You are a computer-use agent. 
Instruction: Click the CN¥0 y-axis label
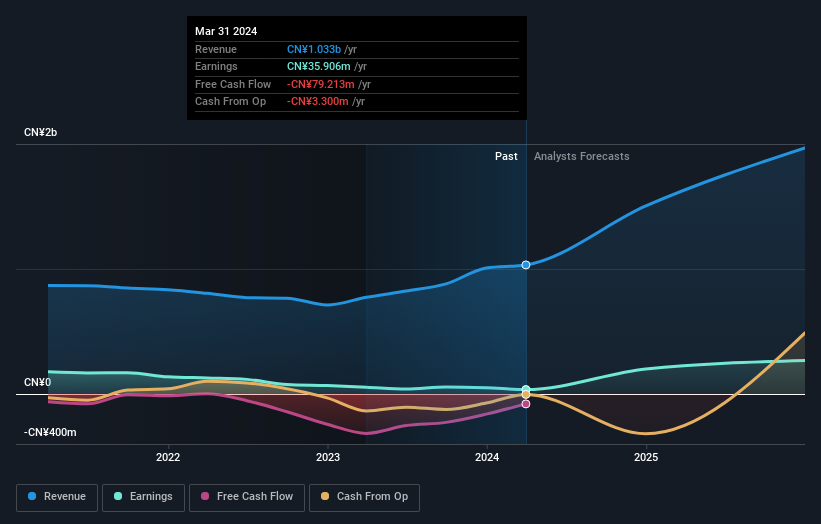tap(38, 383)
